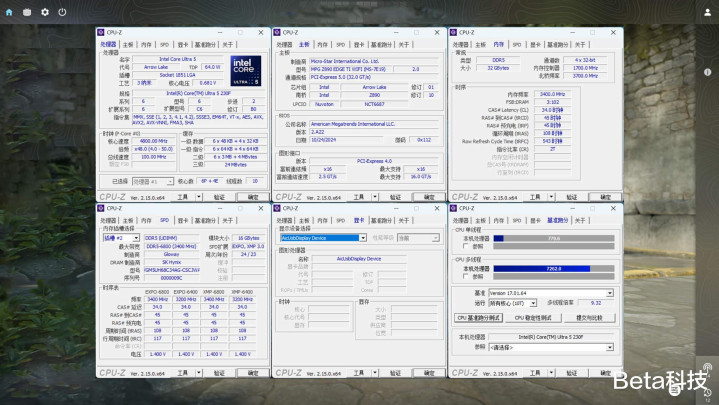
Task: Click the briefcase icon in top bar
Action: point(27,12)
